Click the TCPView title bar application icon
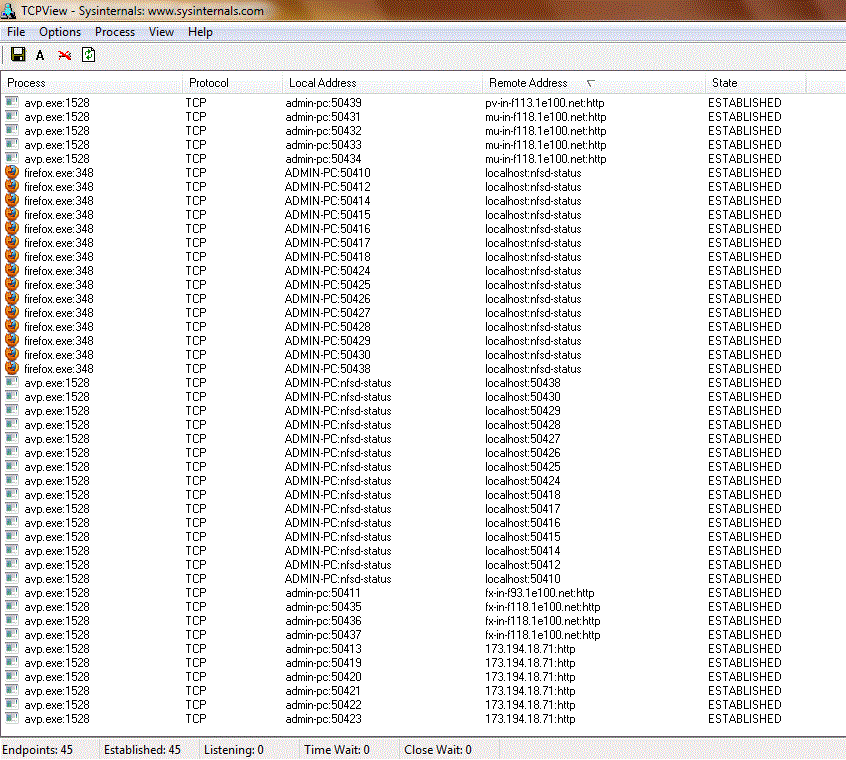The image size is (846, 760). click(9, 11)
